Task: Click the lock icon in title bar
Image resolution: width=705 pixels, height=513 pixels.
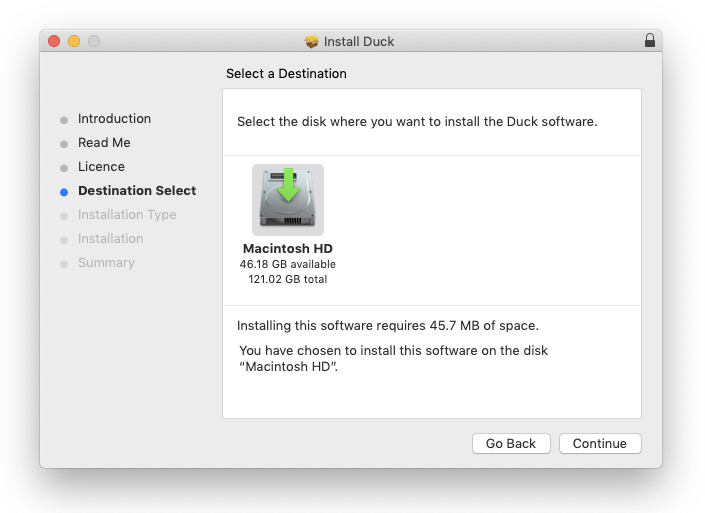Action: tap(650, 41)
